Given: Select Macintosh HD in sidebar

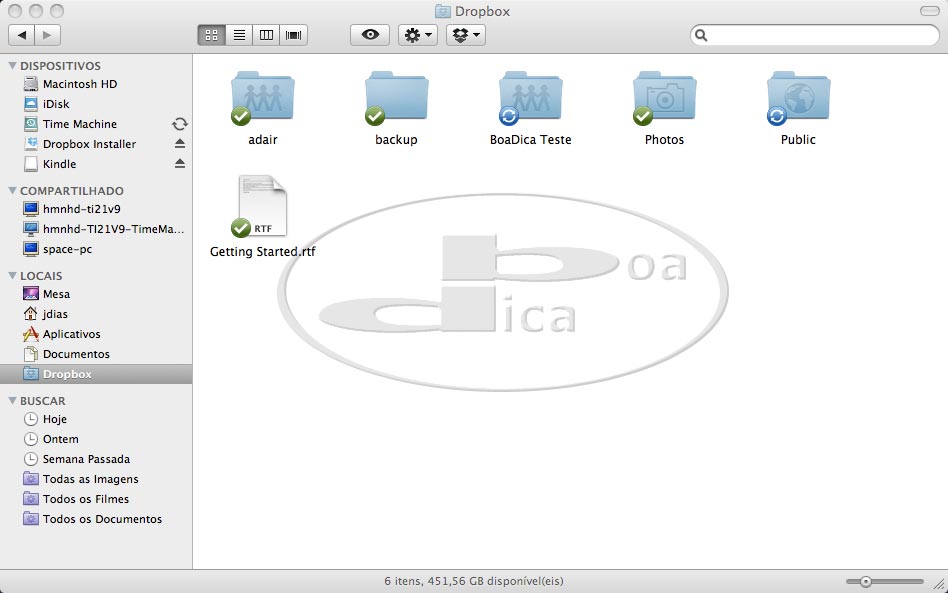Looking at the screenshot, I should [x=96, y=84].
